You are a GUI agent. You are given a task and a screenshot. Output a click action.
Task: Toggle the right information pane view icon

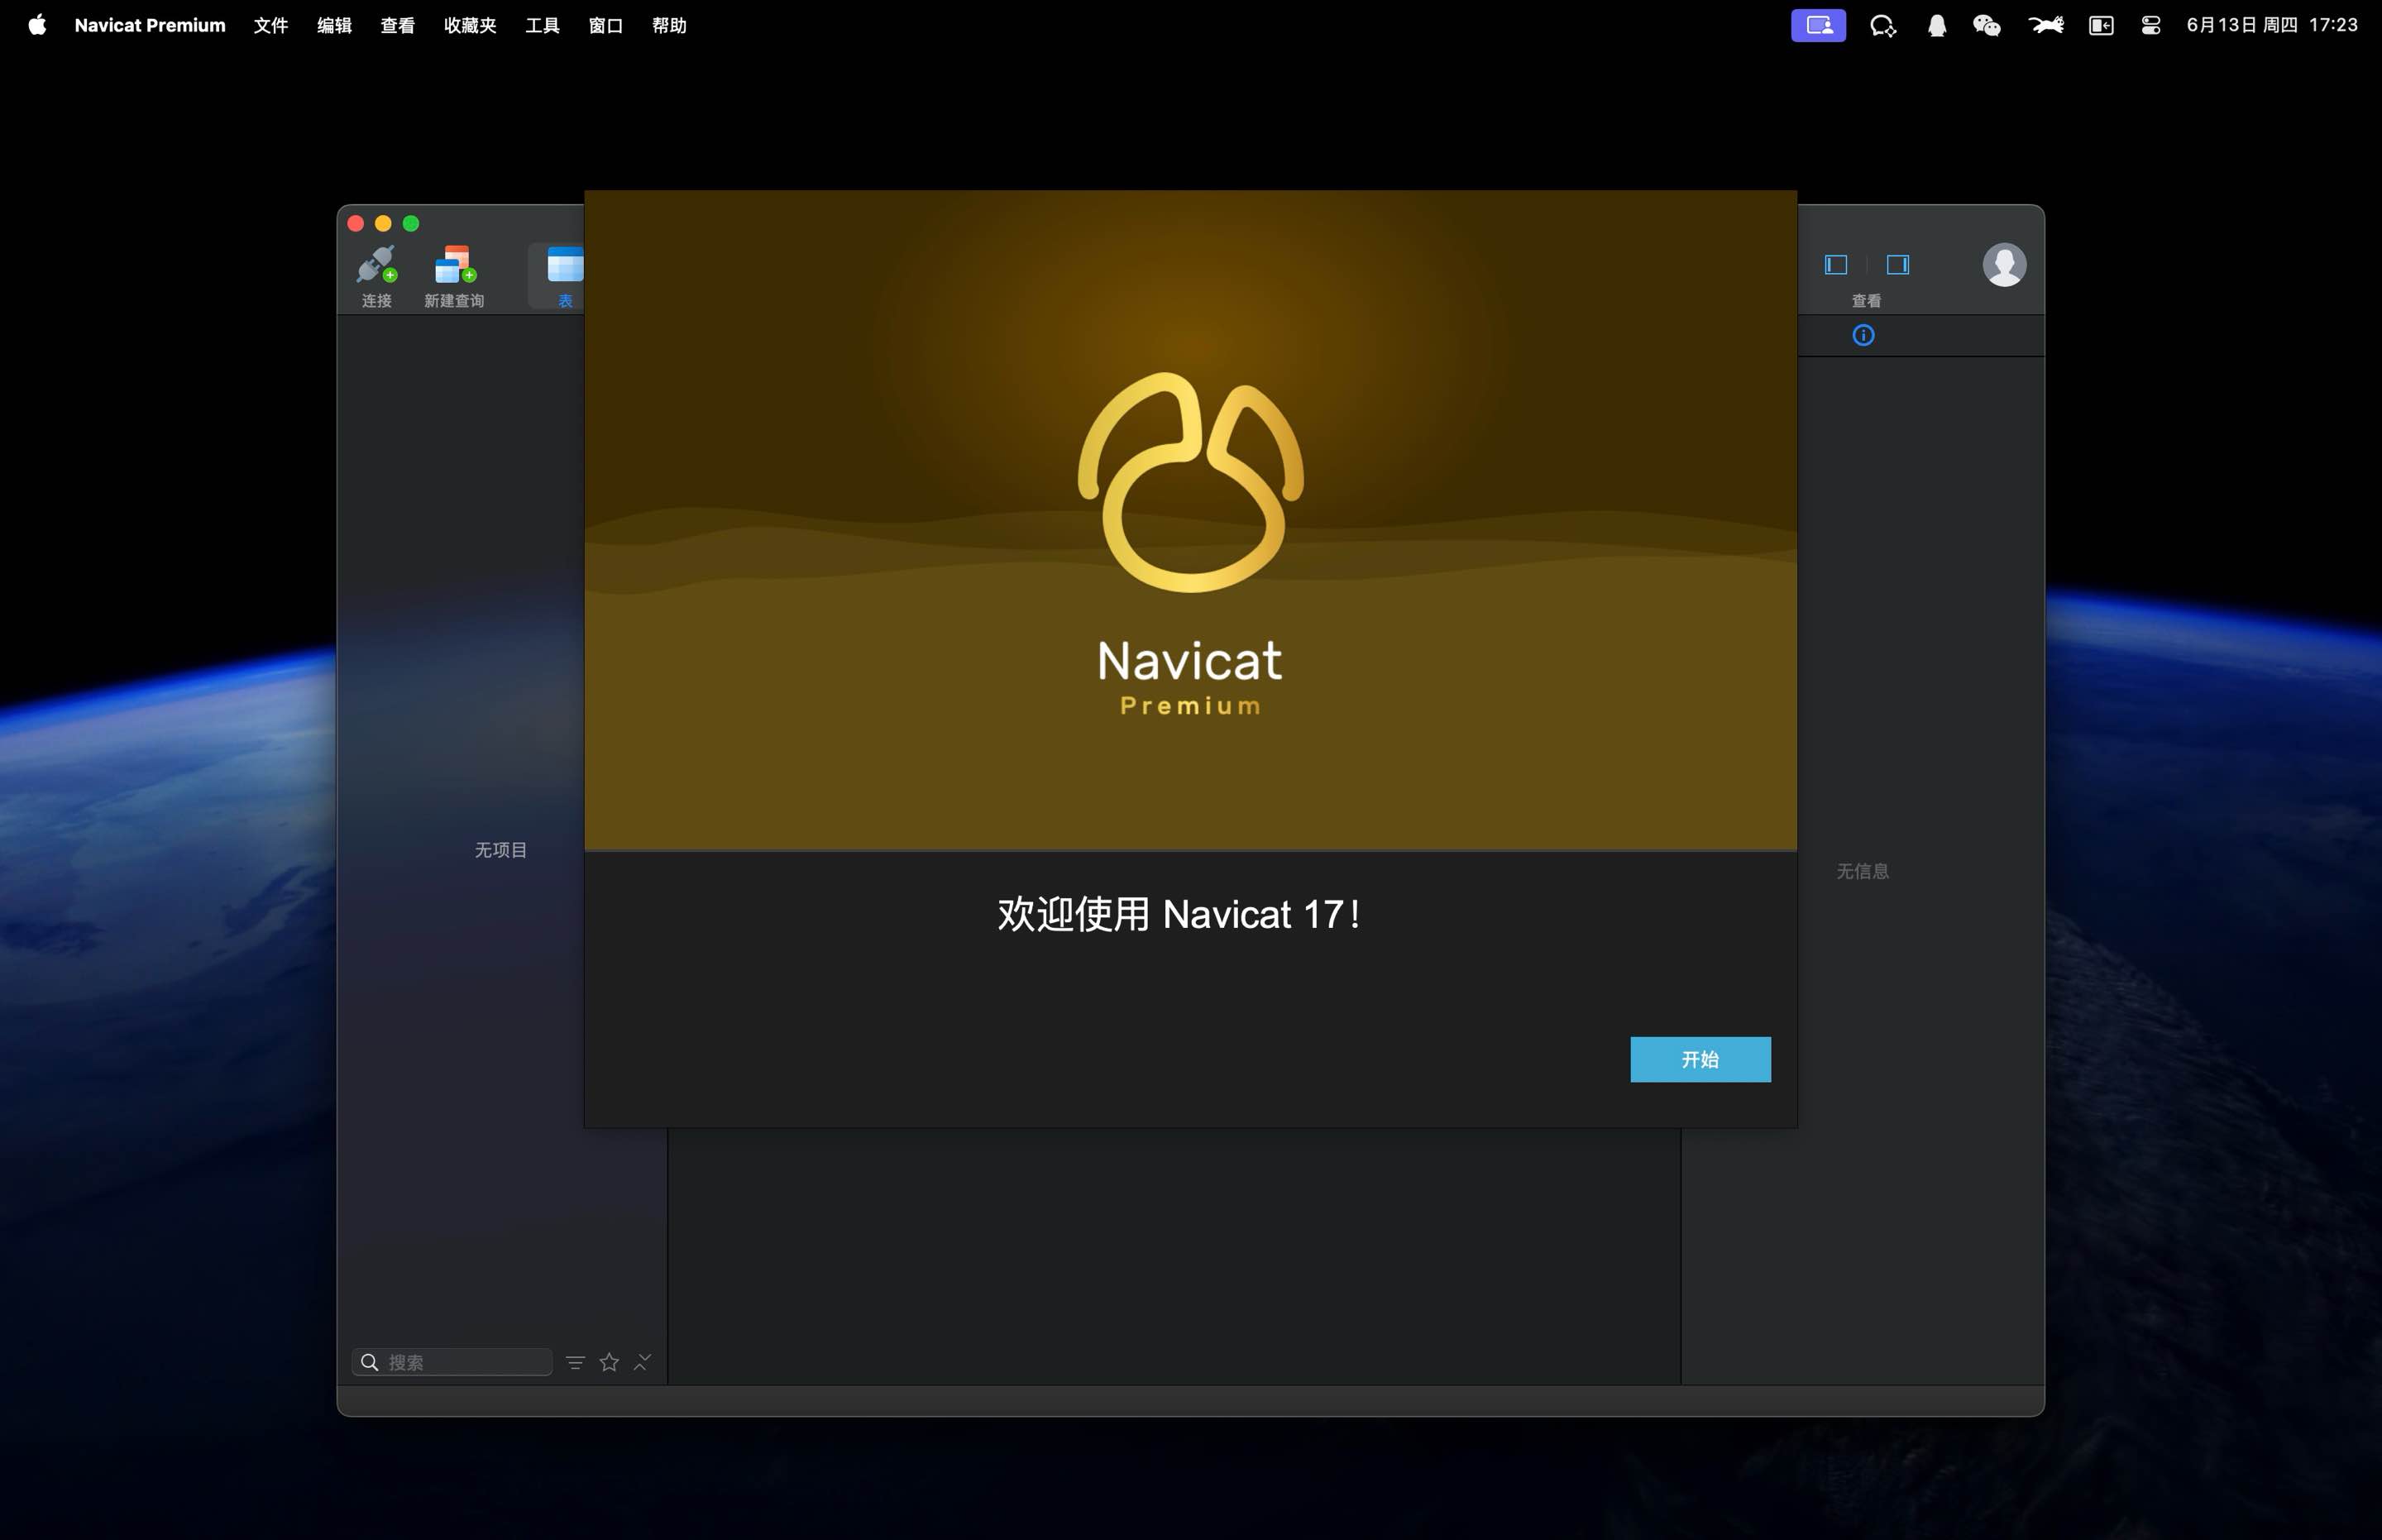click(x=1898, y=264)
